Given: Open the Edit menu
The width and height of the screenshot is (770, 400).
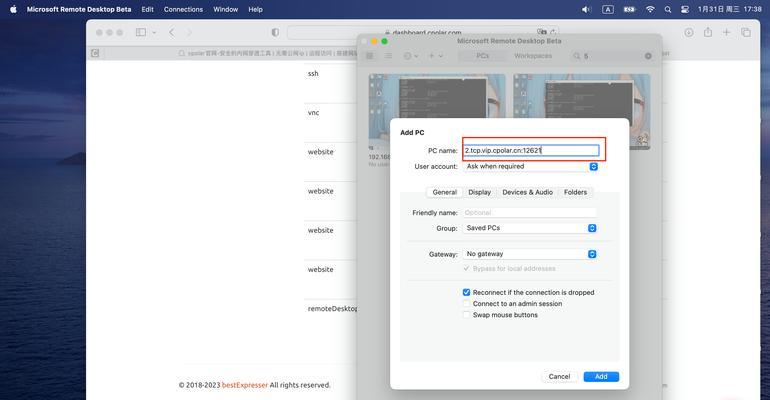Looking at the screenshot, I should pyautogui.click(x=147, y=9).
